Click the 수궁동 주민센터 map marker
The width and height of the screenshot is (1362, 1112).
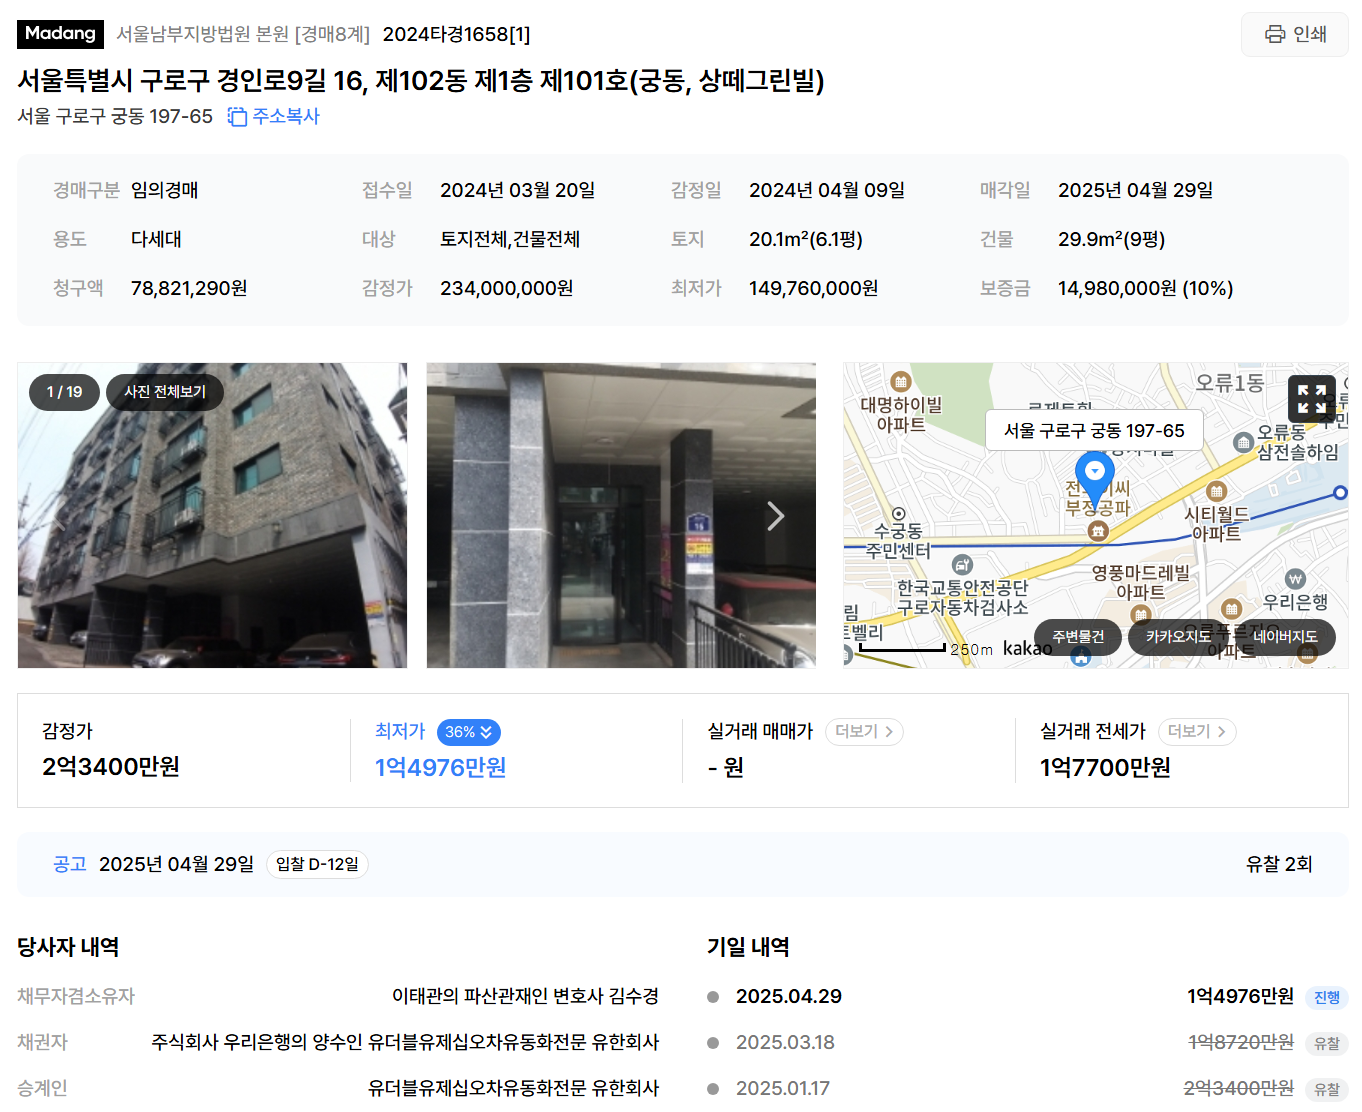(898, 514)
